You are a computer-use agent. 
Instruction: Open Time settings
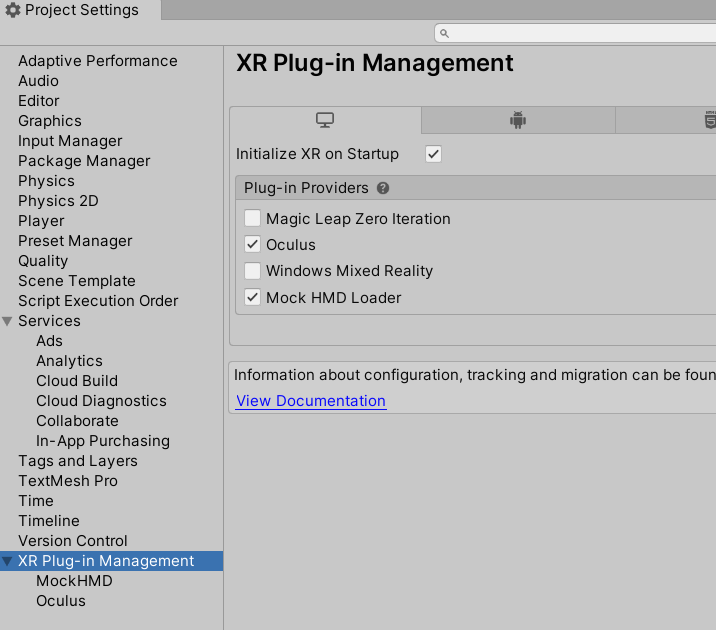pyautogui.click(x=36, y=501)
